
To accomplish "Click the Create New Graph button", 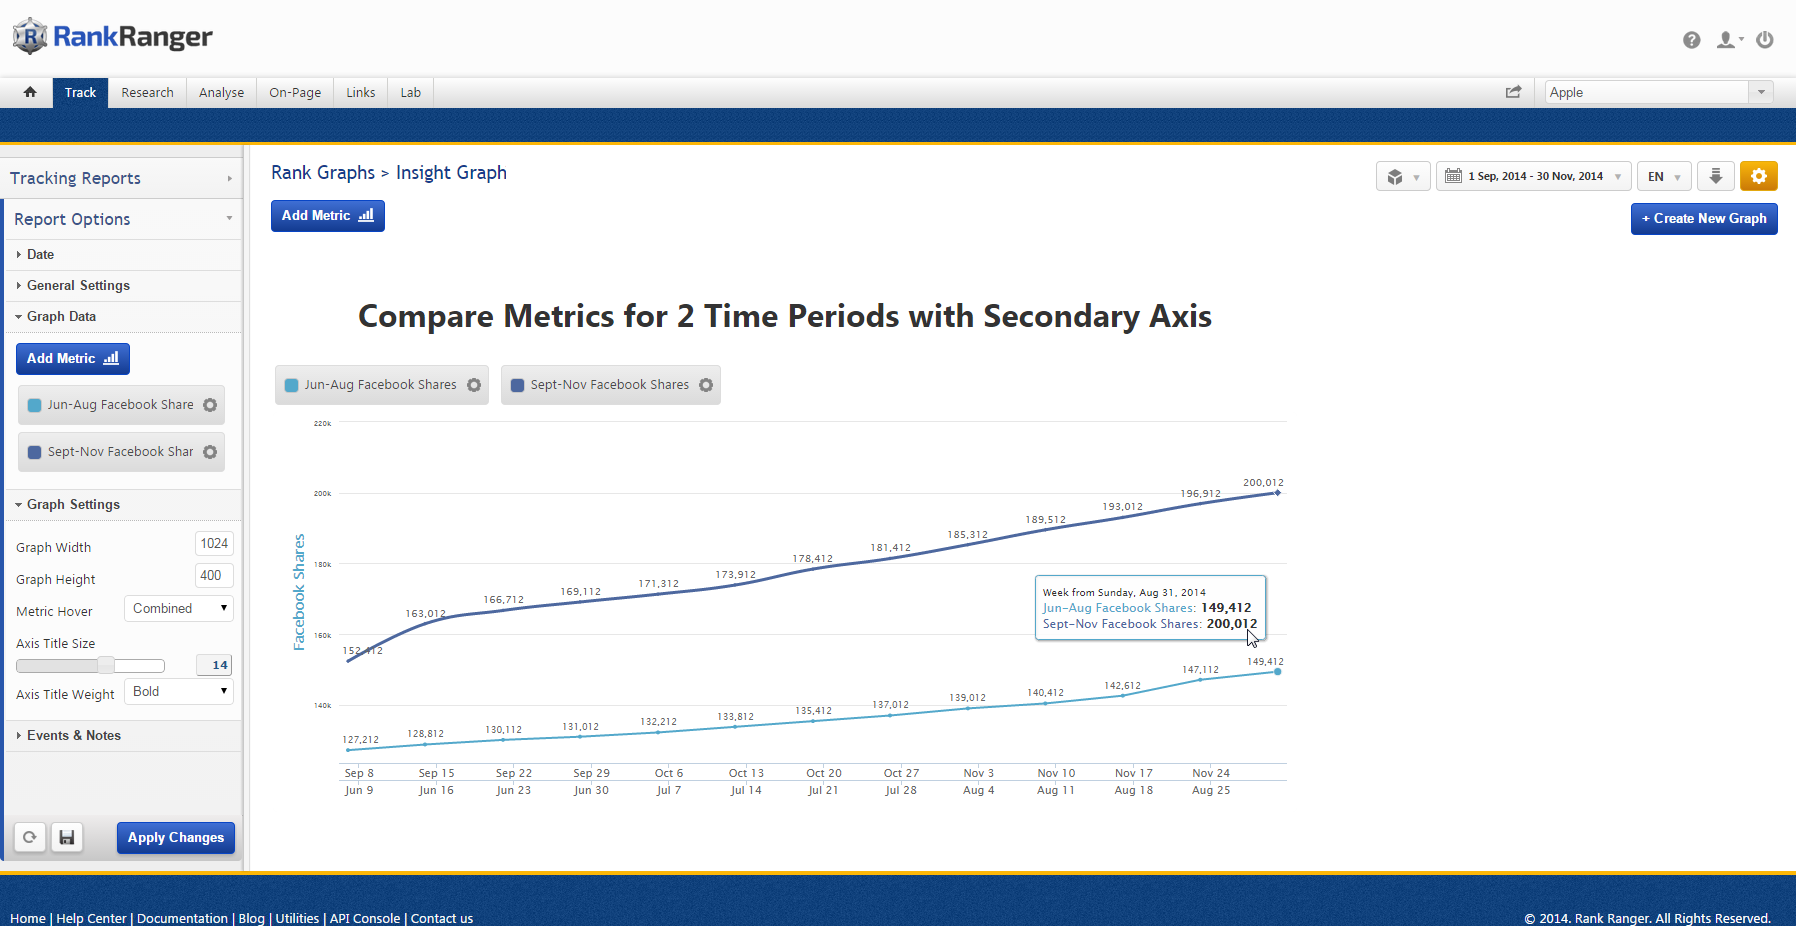I will click(1703, 218).
